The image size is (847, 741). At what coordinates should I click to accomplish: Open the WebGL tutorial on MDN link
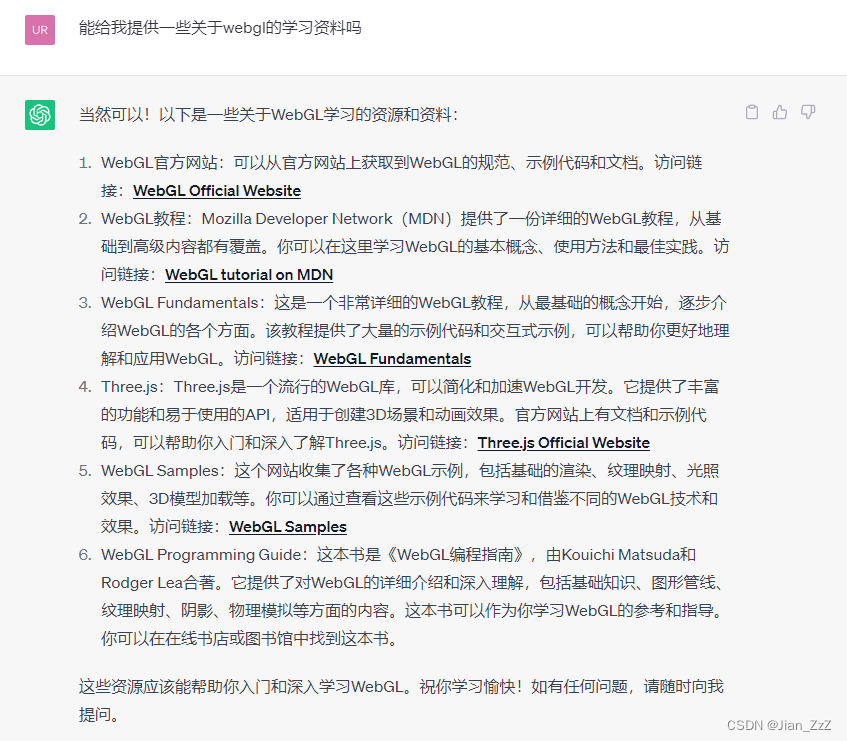pyautogui.click(x=249, y=274)
